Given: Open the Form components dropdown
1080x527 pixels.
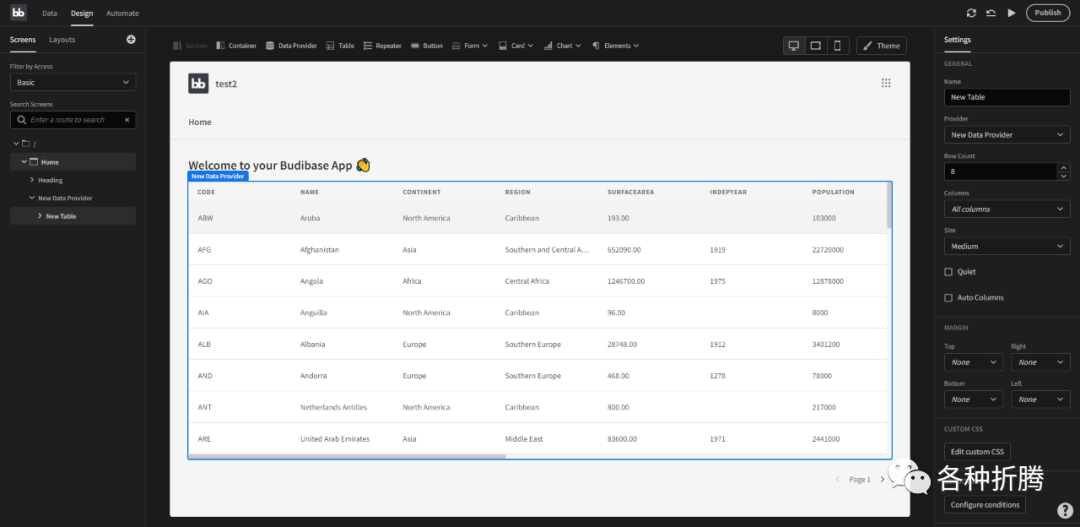Looking at the screenshot, I should pos(470,45).
